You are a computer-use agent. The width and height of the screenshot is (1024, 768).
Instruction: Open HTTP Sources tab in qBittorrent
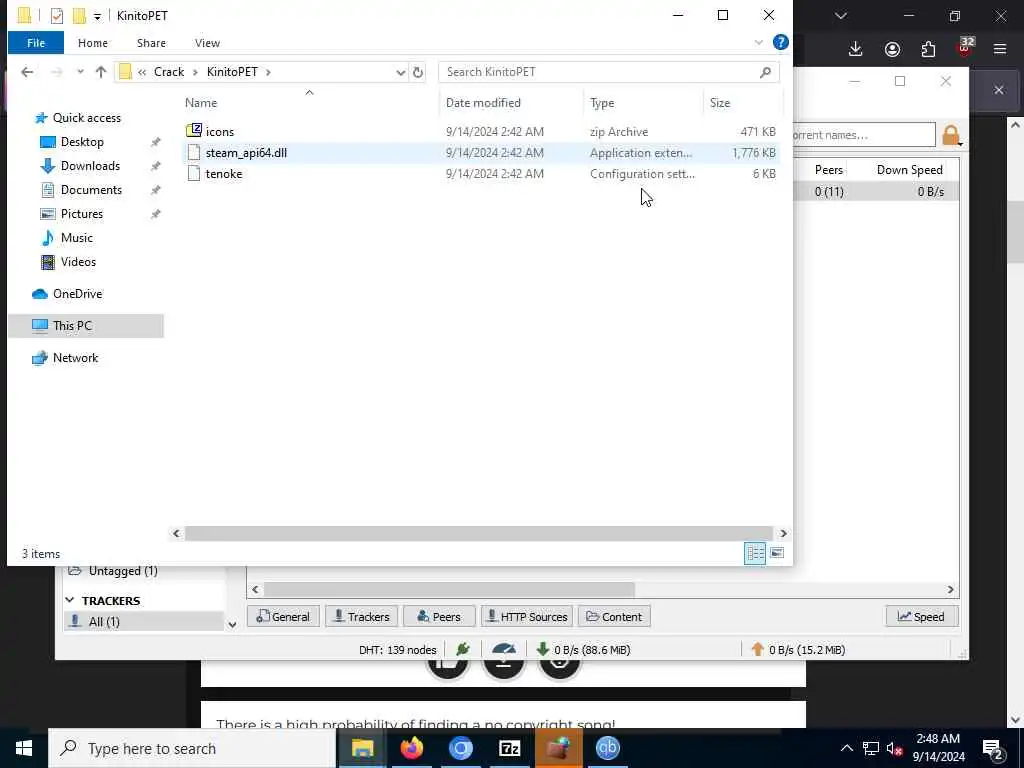point(527,616)
